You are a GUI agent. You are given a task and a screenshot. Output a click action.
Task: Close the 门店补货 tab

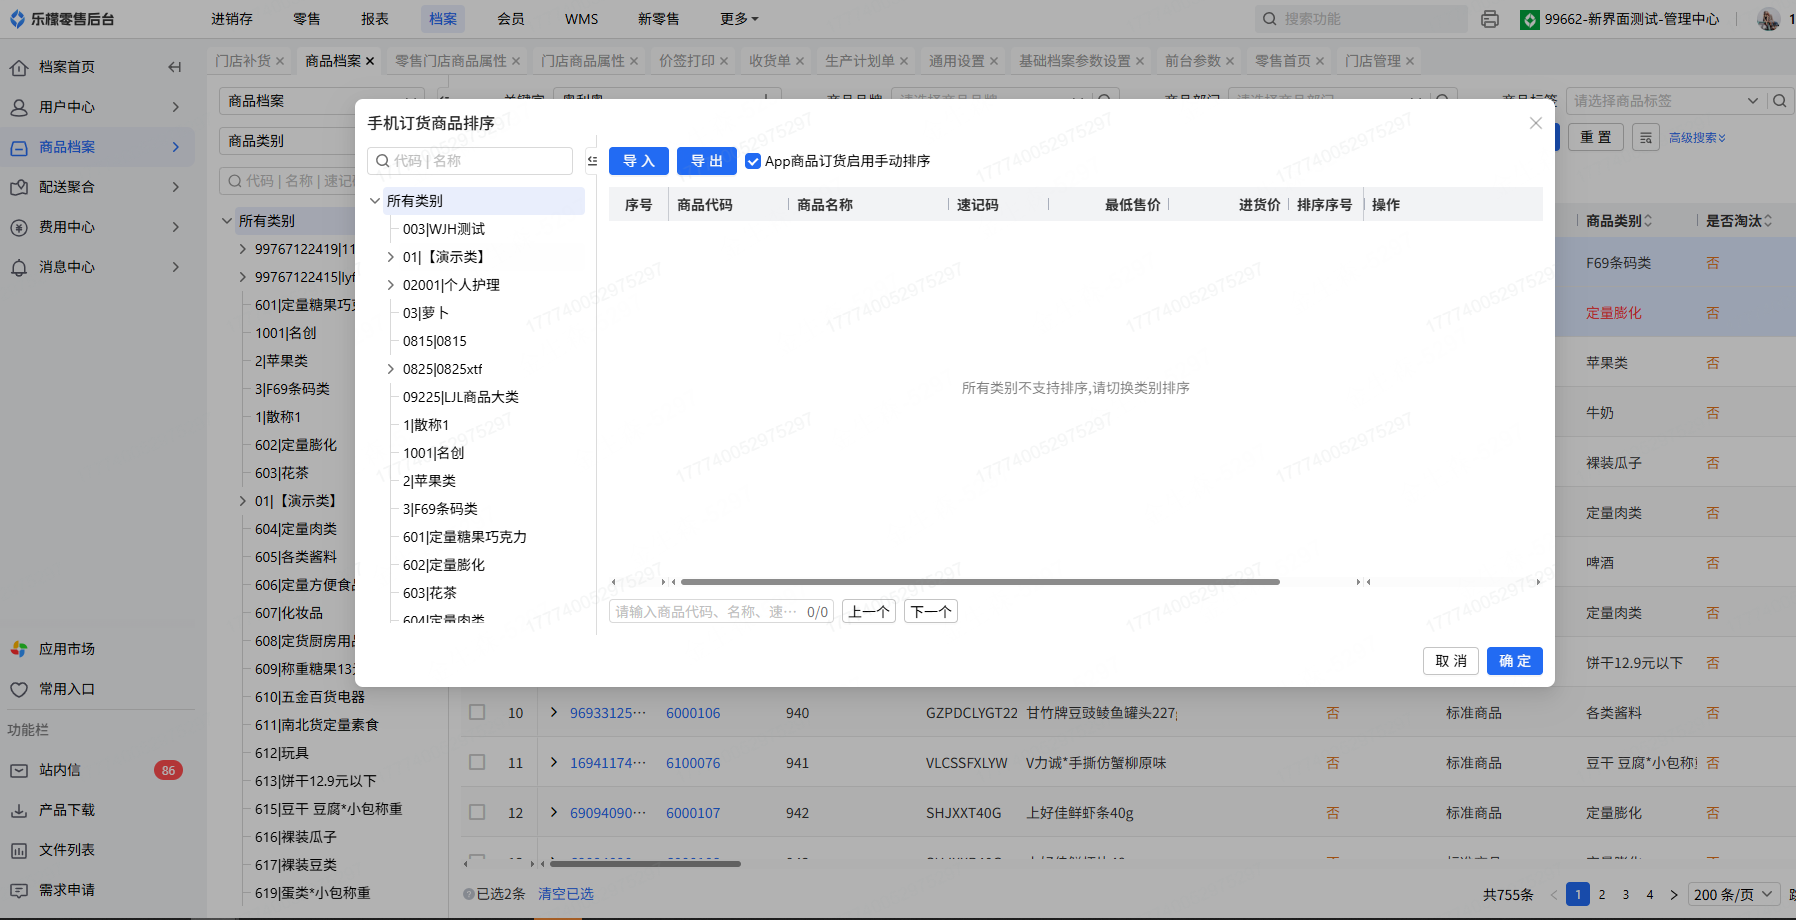tap(280, 61)
